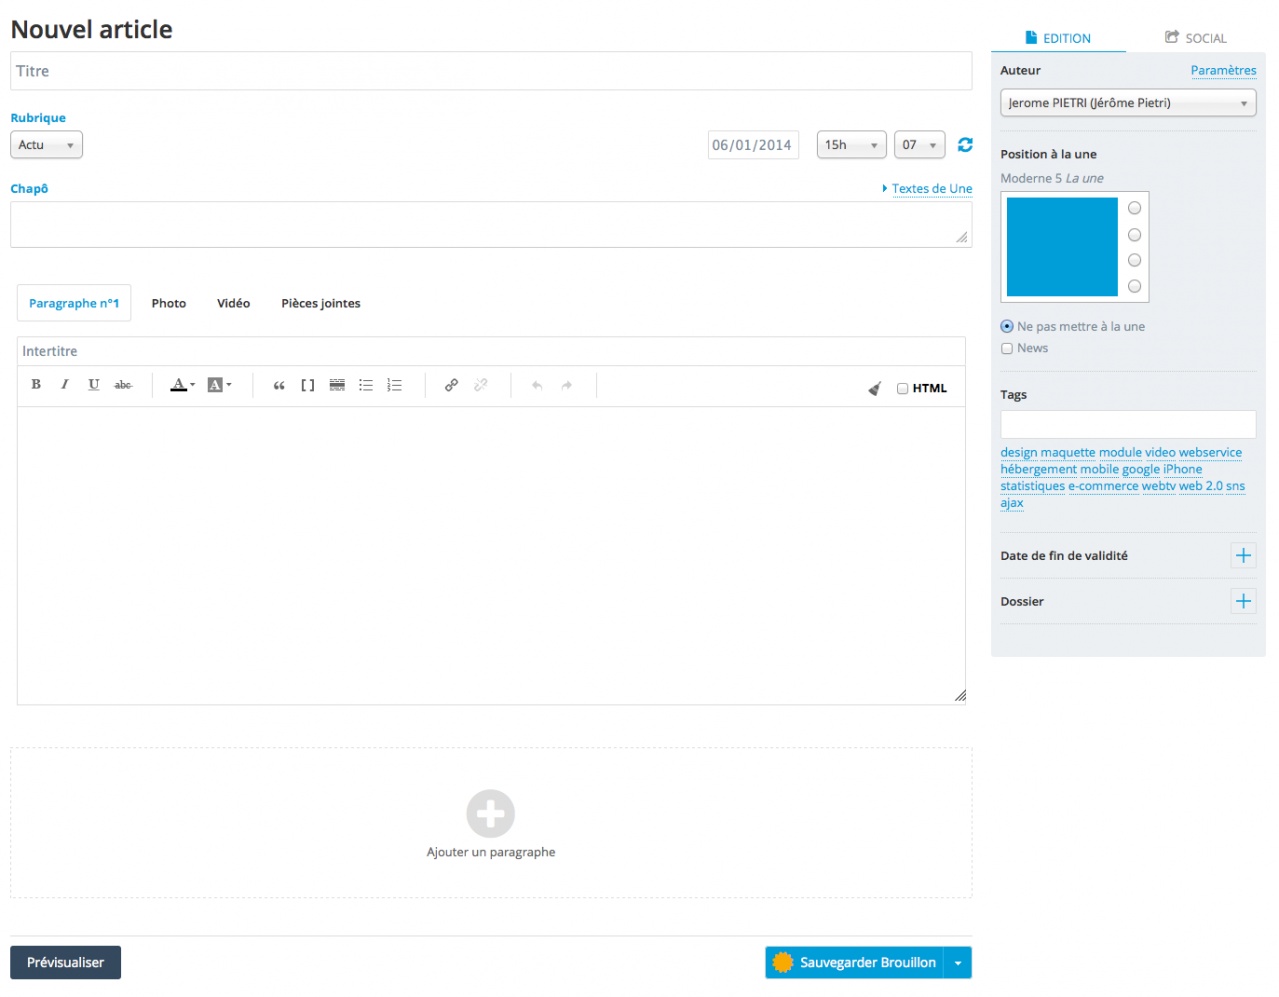Open the Rubrique dropdown showing Actu

[x=46, y=145]
